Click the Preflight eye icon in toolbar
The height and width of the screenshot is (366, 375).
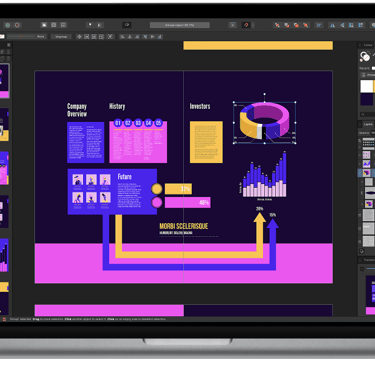click(127, 25)
